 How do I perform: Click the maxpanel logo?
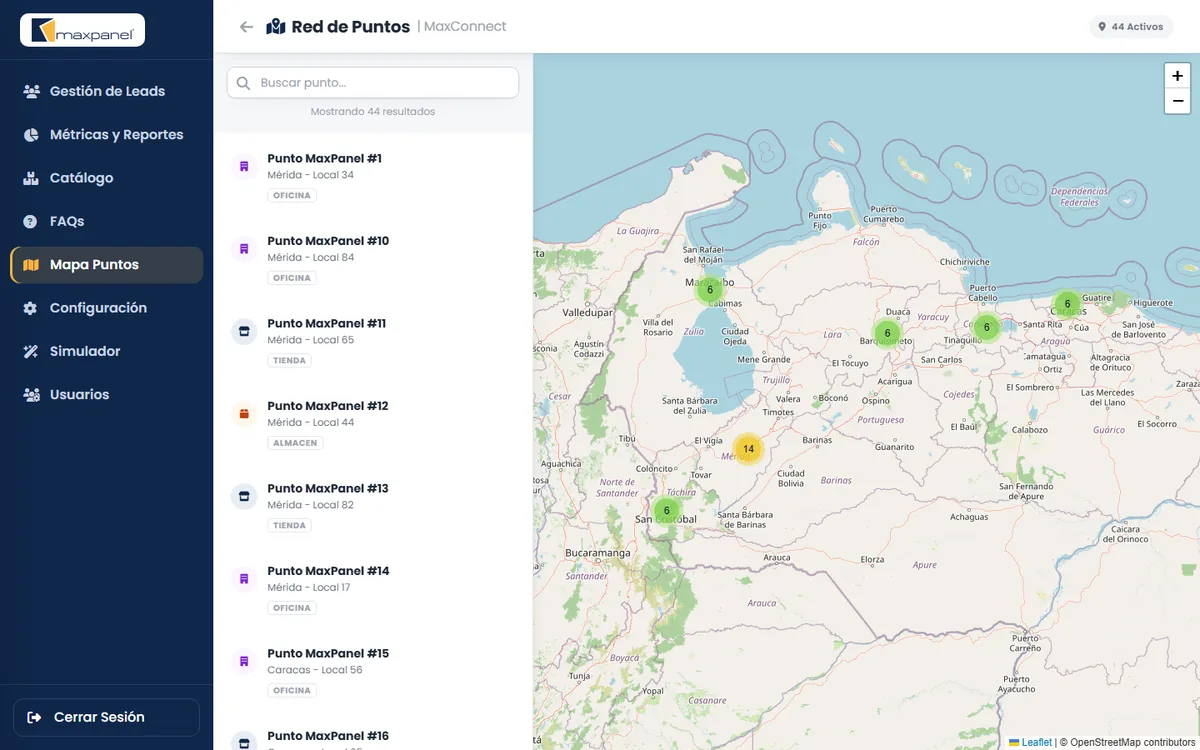[x=83, y=31]
